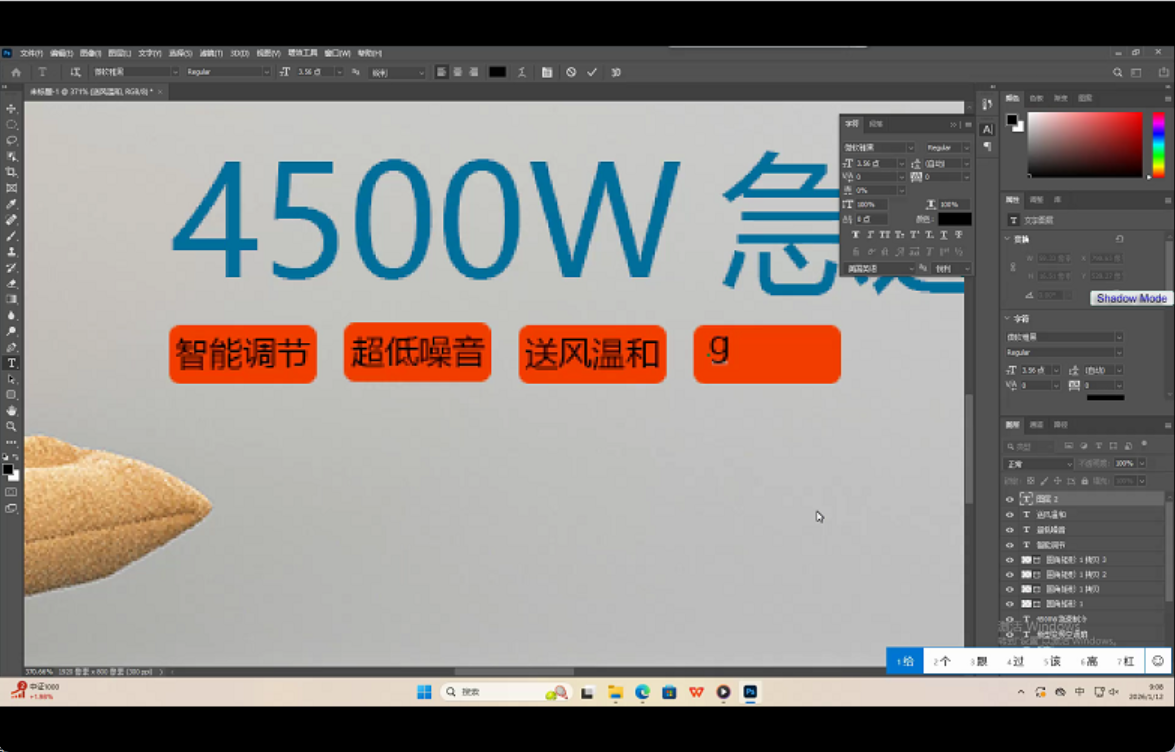Viewport: 1175px width, 752px height.
Task: Open the warp text icon in options bar
Action: 522,72
